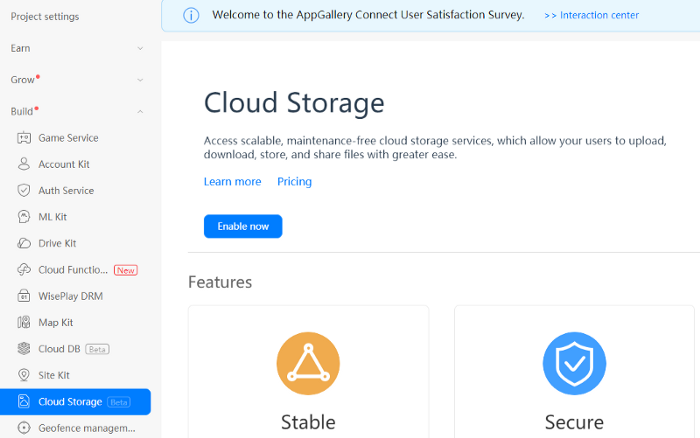Click the New badge on Cloud Functions
Image resolution: width=700 pixels, height=438 pixels.
[x=125, y=270]
